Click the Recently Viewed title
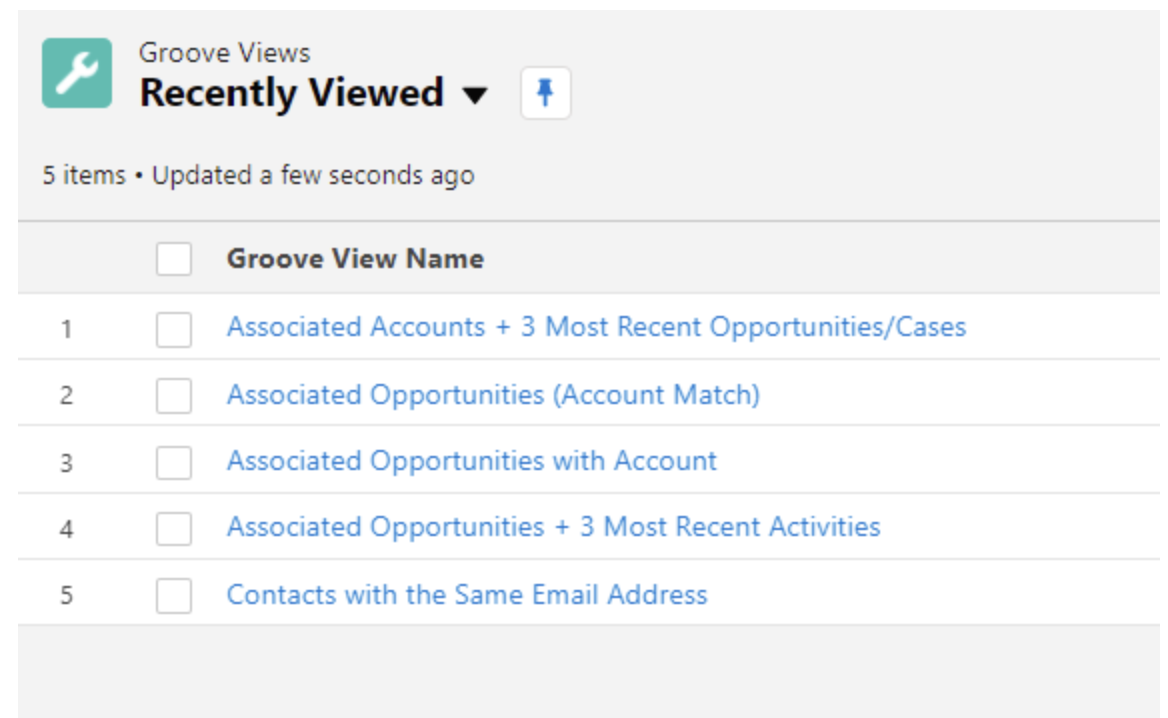 coord(291,93)
